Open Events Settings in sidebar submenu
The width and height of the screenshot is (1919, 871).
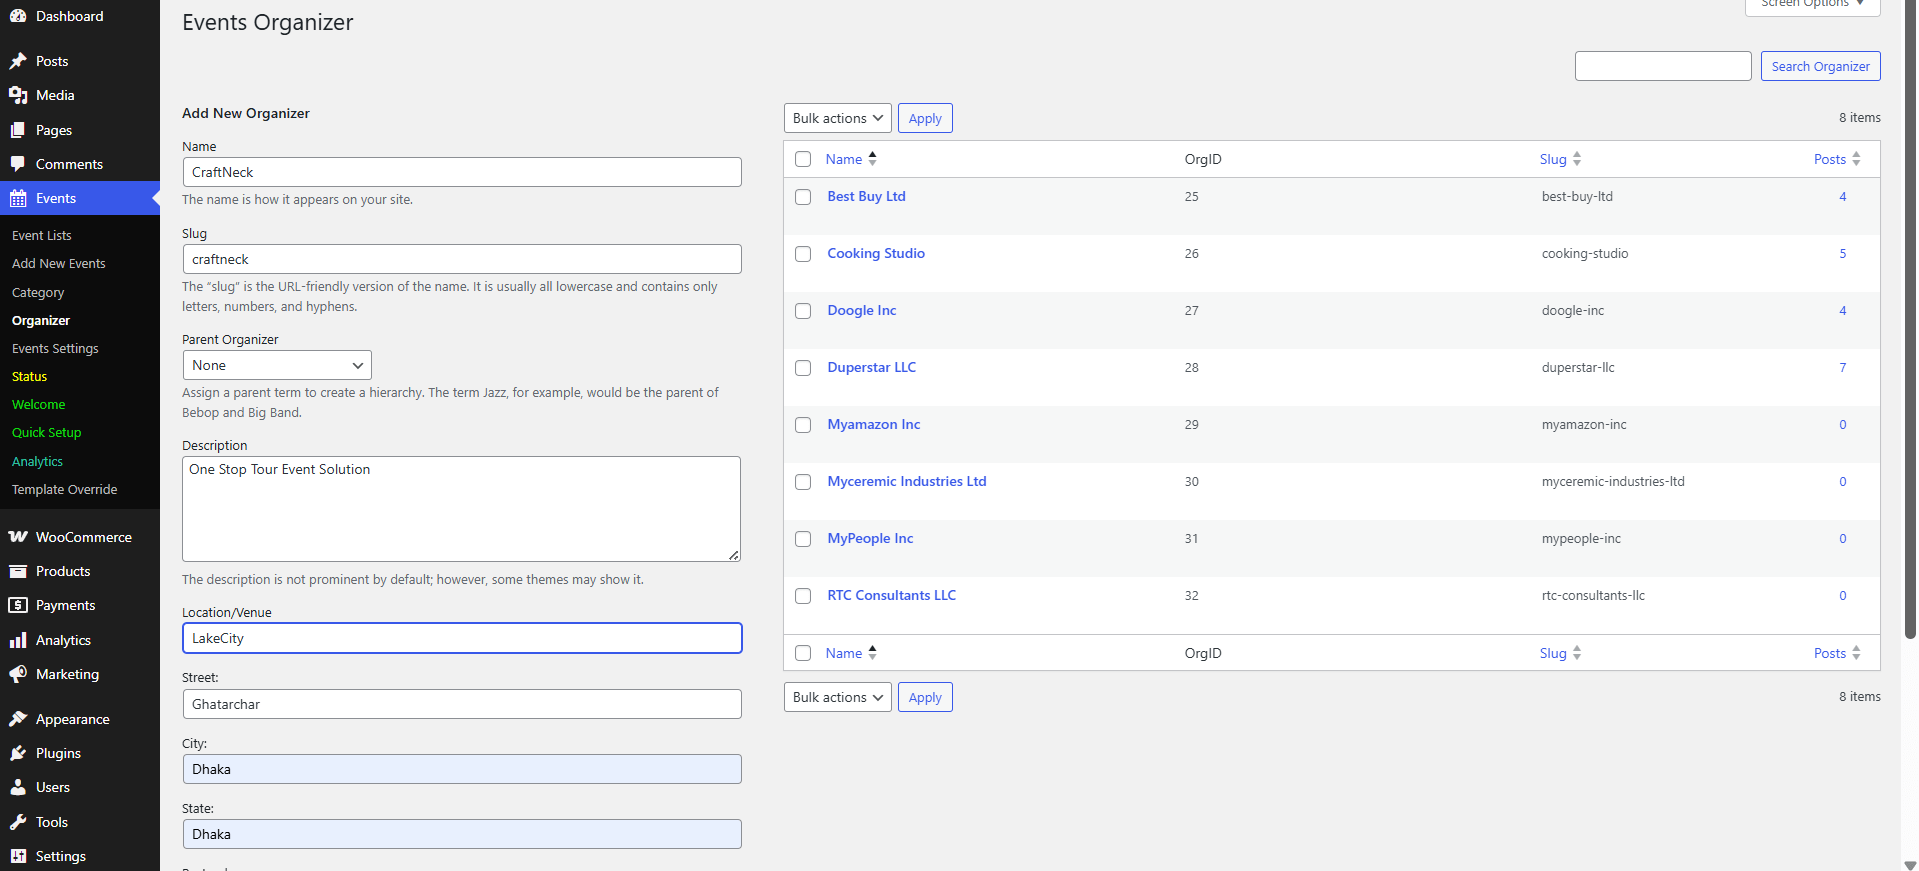(x=55, y=349)
